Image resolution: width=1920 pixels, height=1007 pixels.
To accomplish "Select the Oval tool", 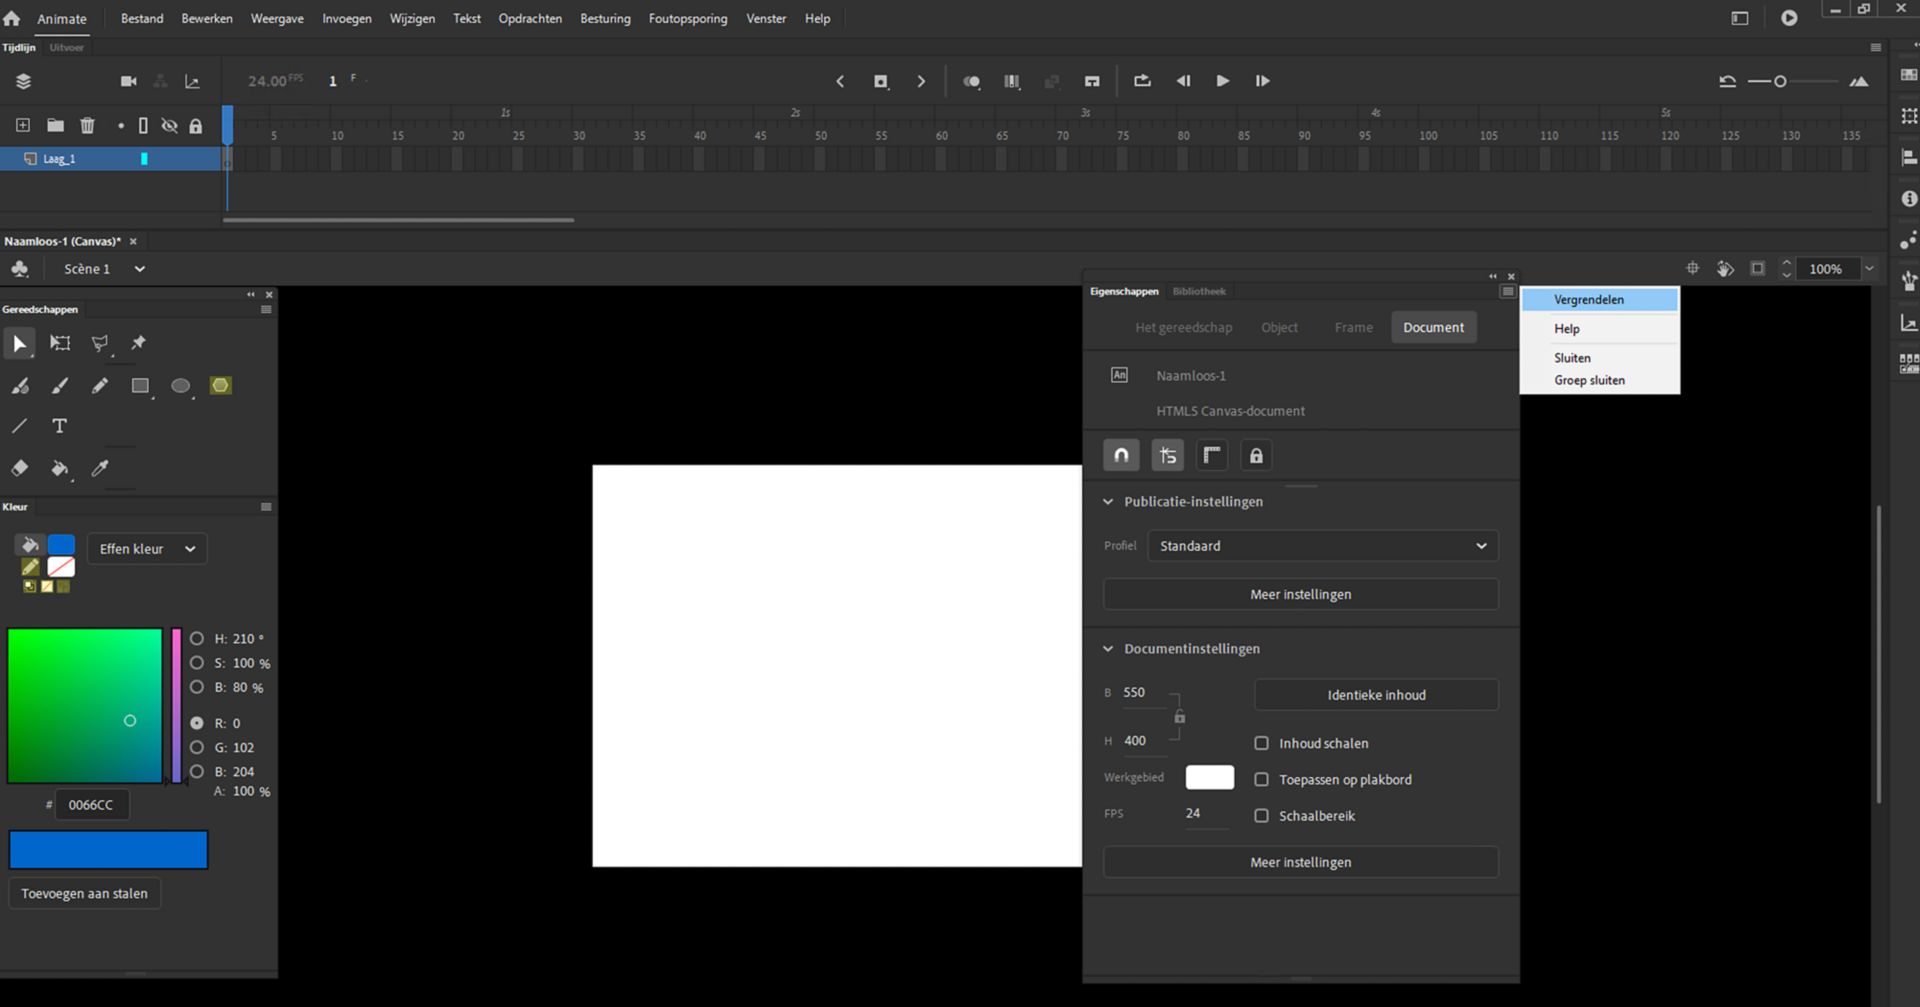I will (180, 386).
